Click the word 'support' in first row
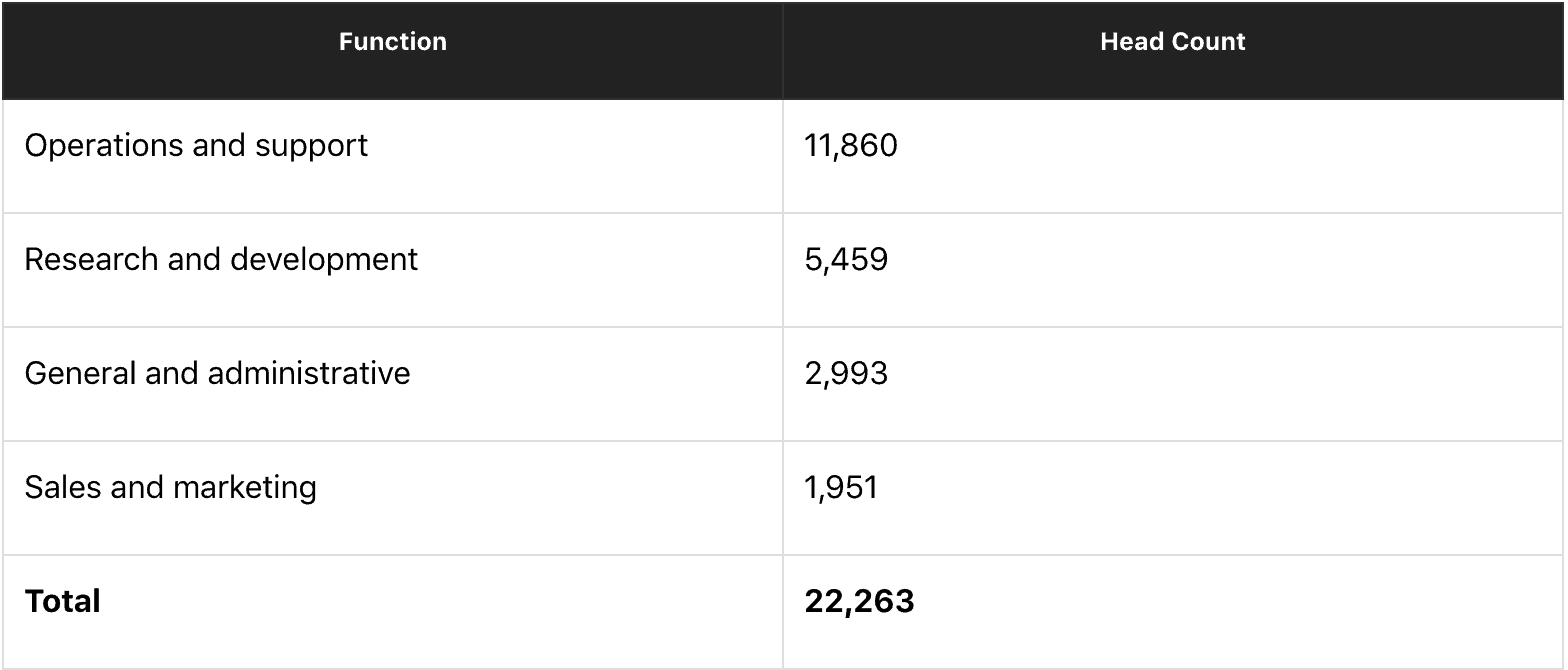1568x670 pixels. pyautogui.click(x=311, y=147)
